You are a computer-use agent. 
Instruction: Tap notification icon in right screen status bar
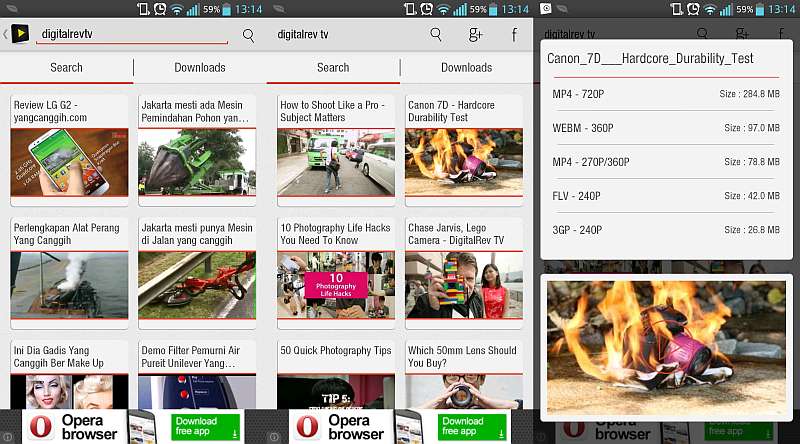[545, 9]
